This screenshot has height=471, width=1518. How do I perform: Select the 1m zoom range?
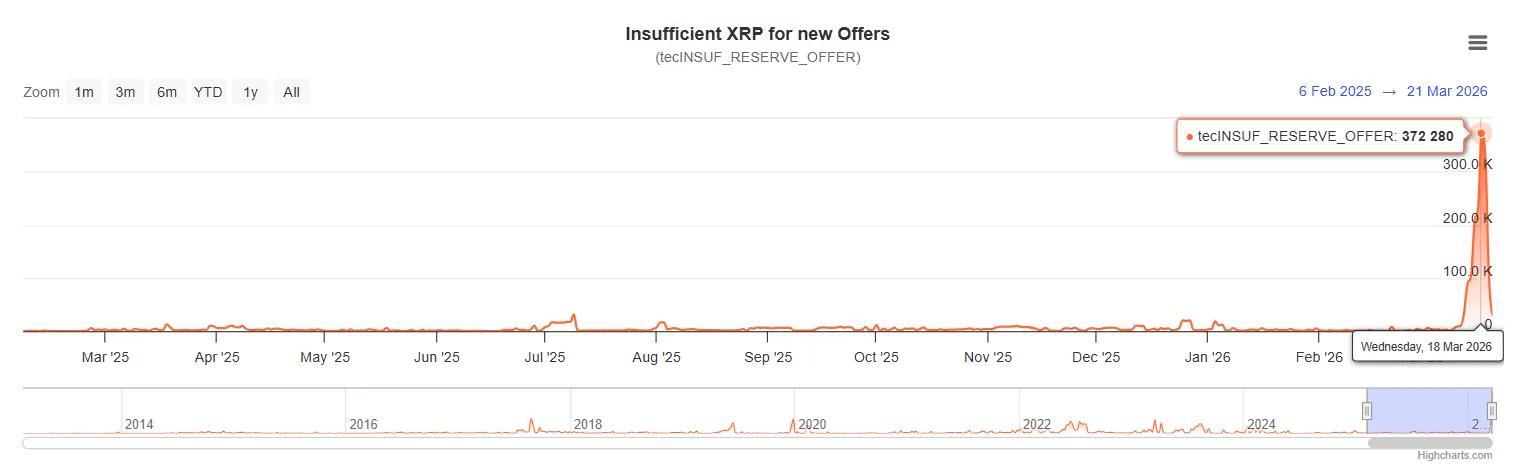point(84,92)
